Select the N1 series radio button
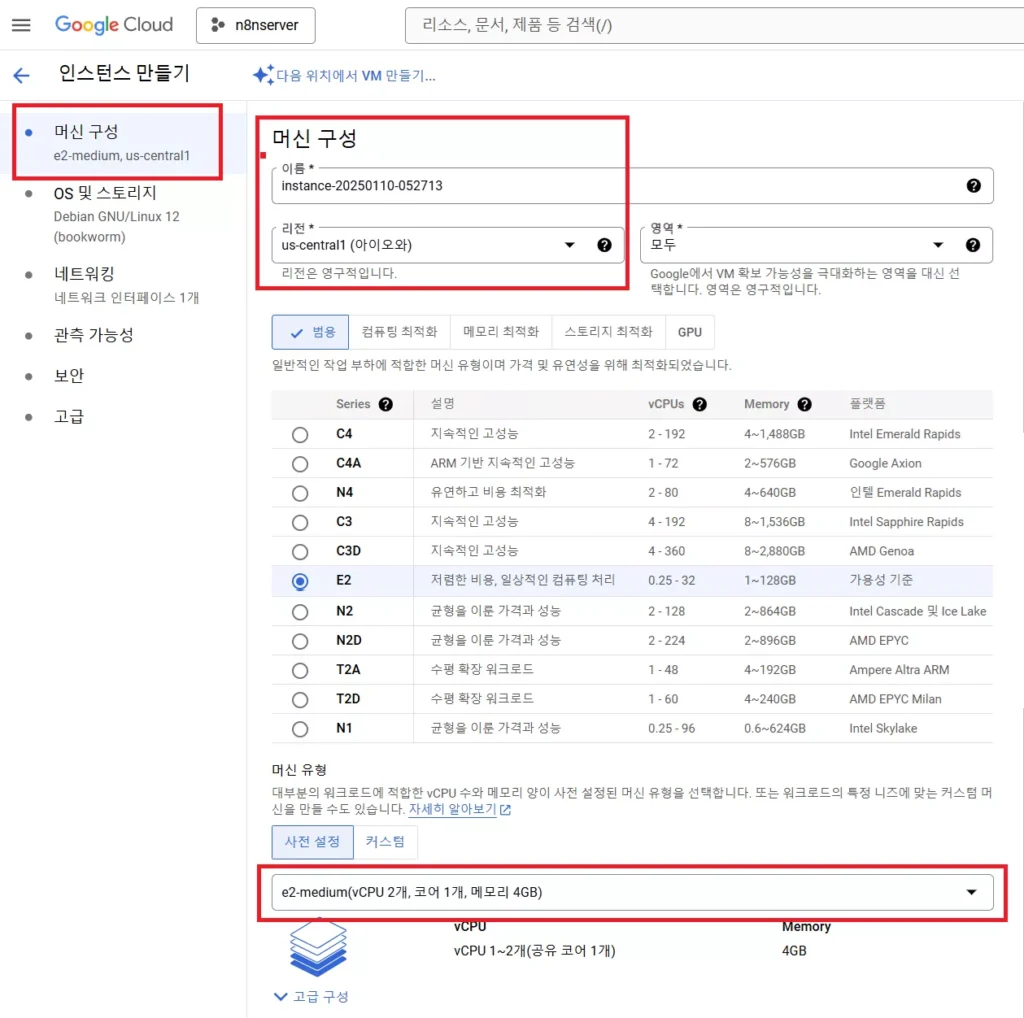1024x1018 pixels. point(300,729)
